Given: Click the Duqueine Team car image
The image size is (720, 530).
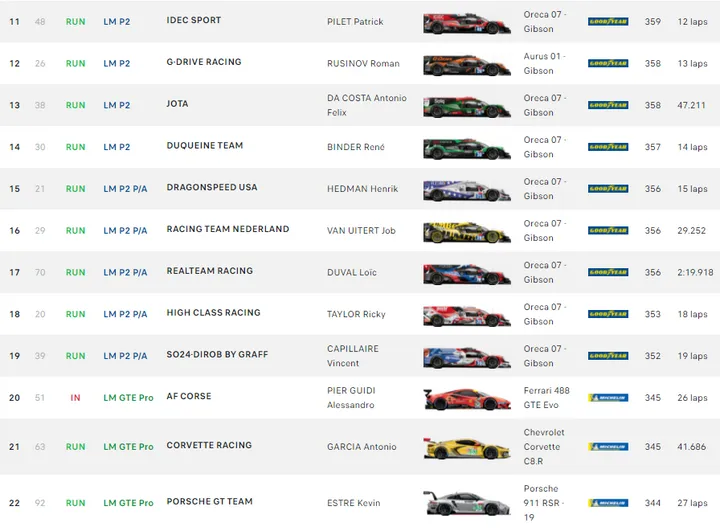Looking at the screenshot, I should coord(467,148).
